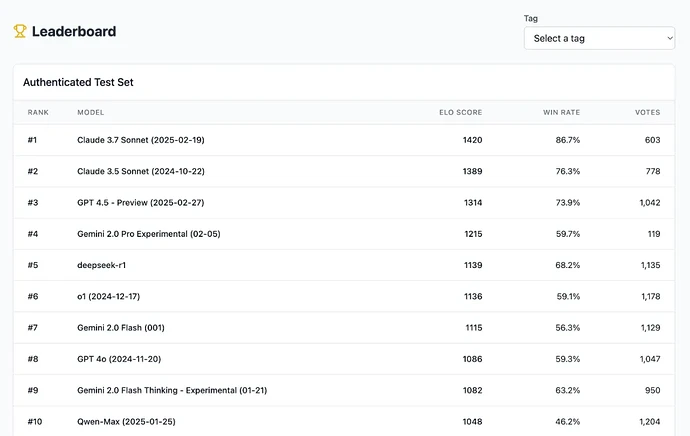The width and height of the screenshot is (690, 436).
Task: Click the ELO Score column header
Action: pos(461,112)
